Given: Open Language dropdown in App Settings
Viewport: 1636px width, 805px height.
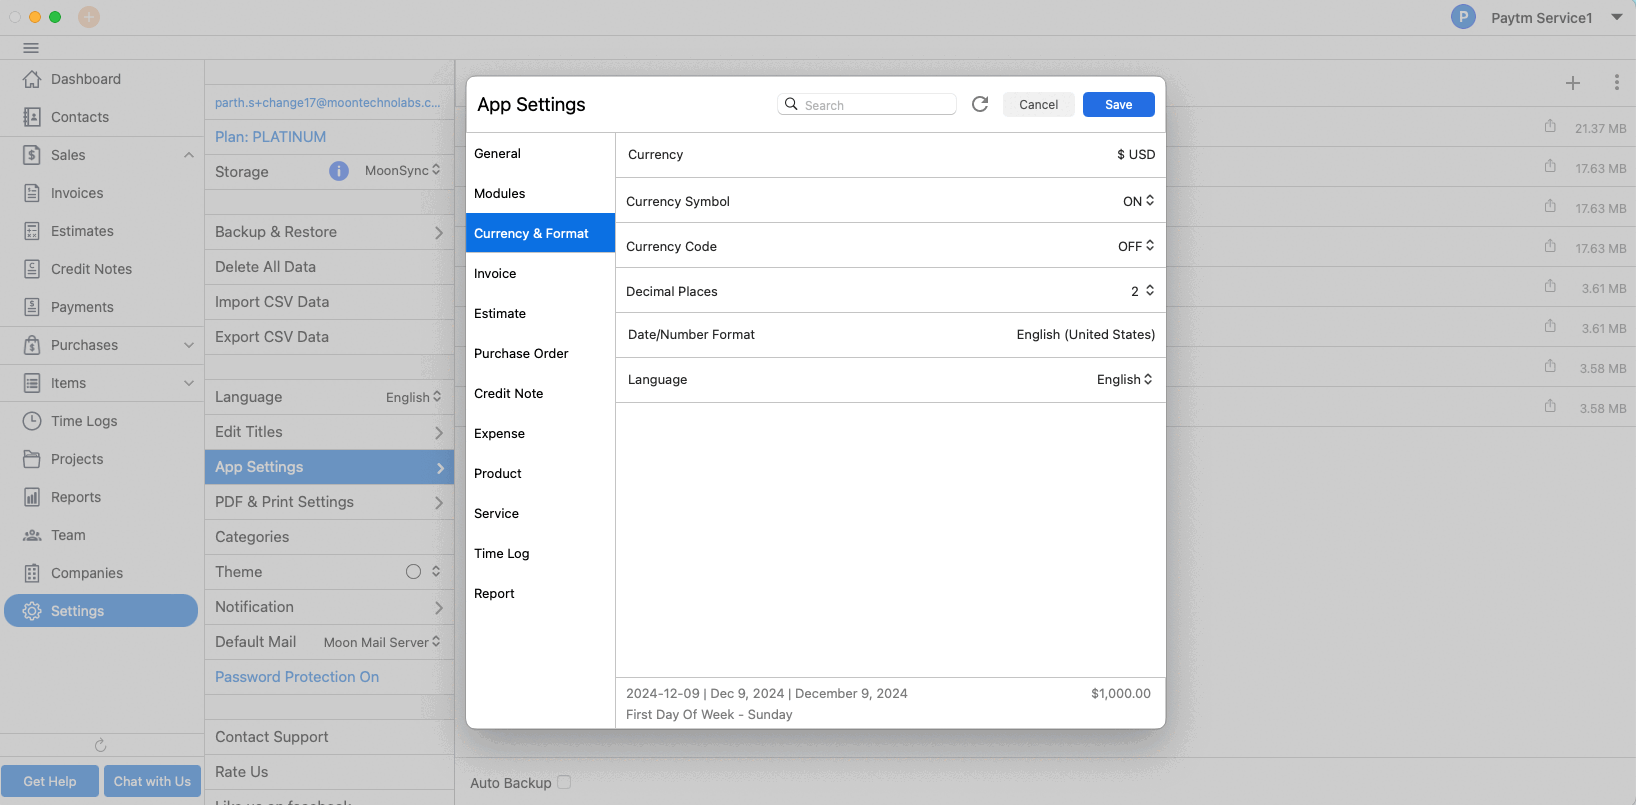Looking at the screenshot, I should [x=1125, y=380].
